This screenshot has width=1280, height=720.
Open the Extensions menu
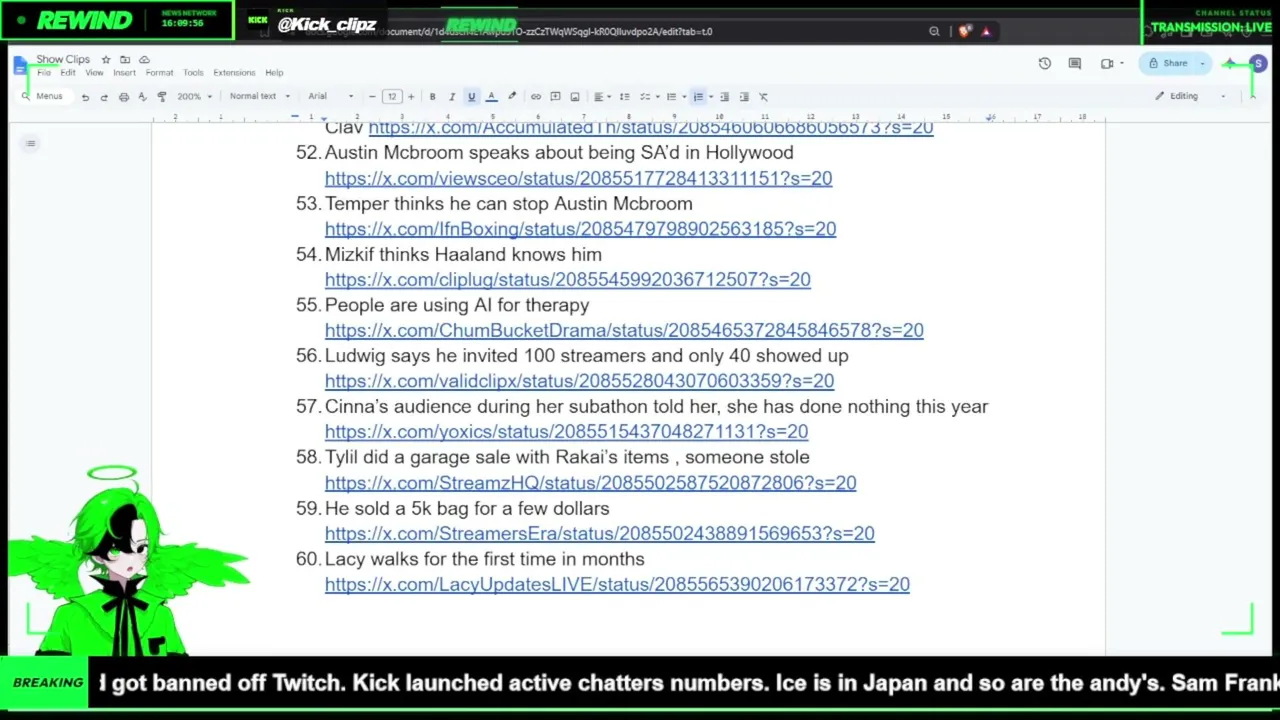(234, 73)
